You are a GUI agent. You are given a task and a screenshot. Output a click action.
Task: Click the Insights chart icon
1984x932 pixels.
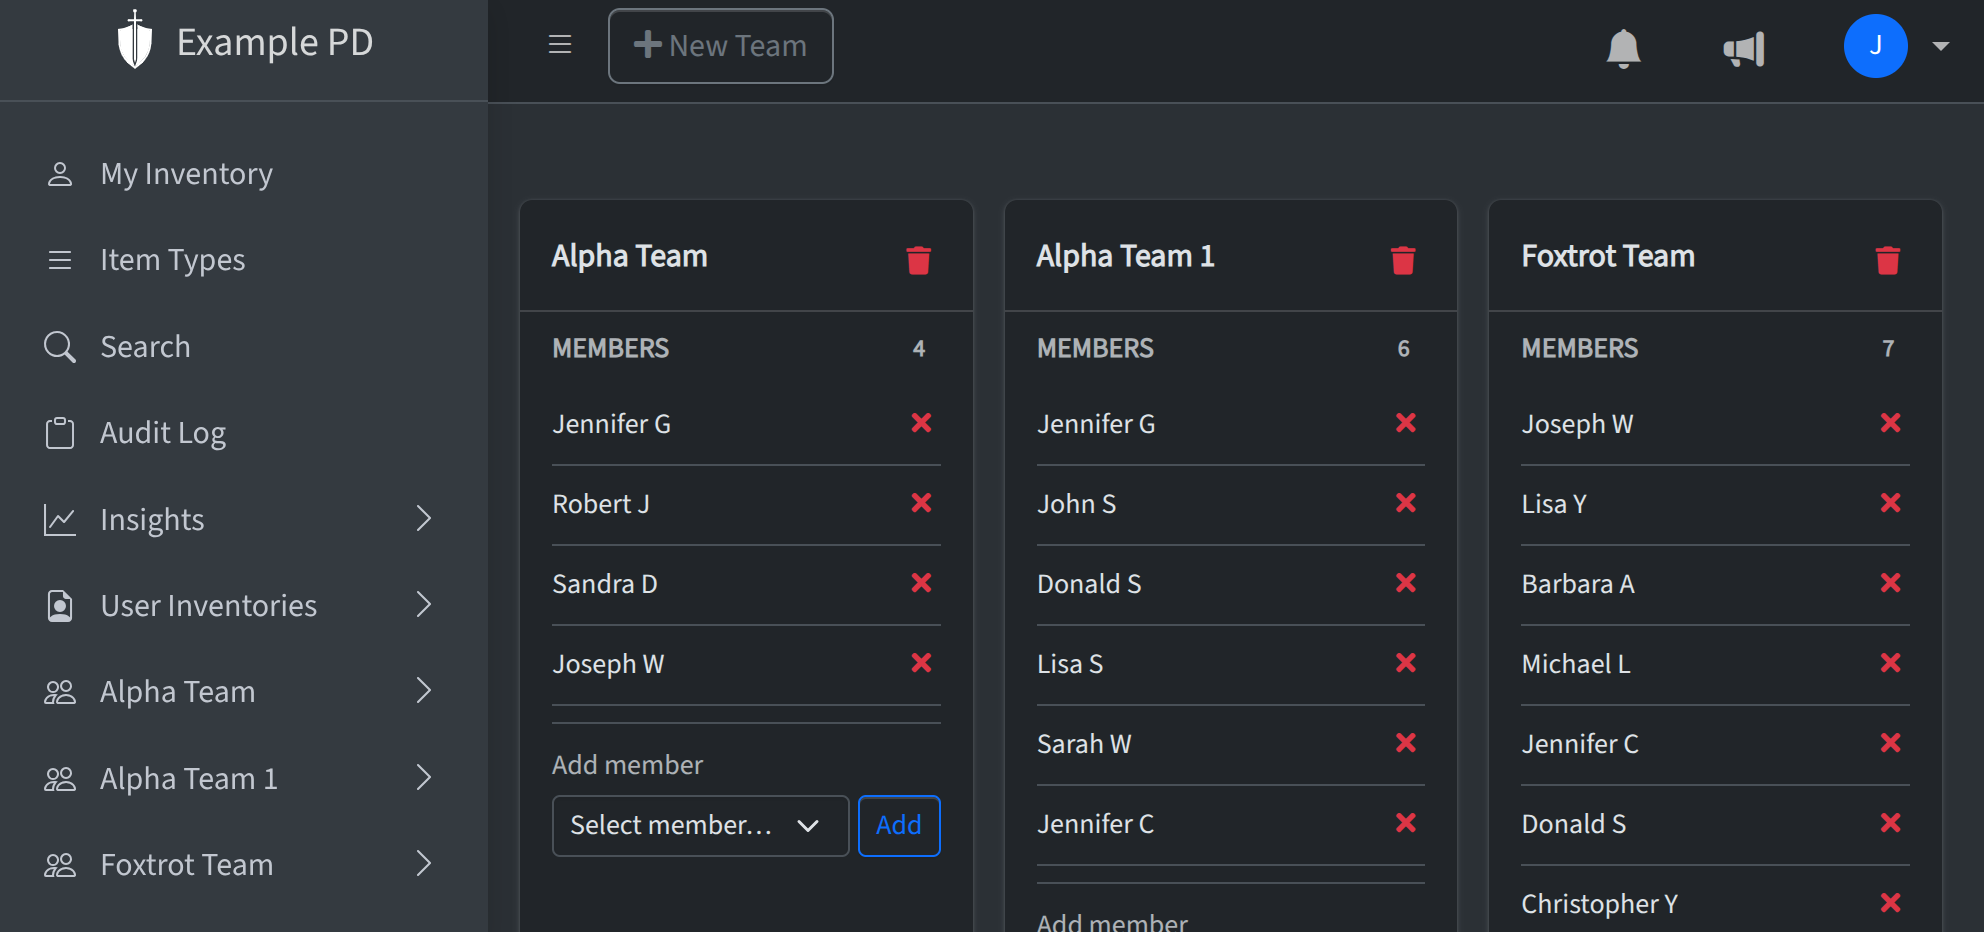click(60, 519)
